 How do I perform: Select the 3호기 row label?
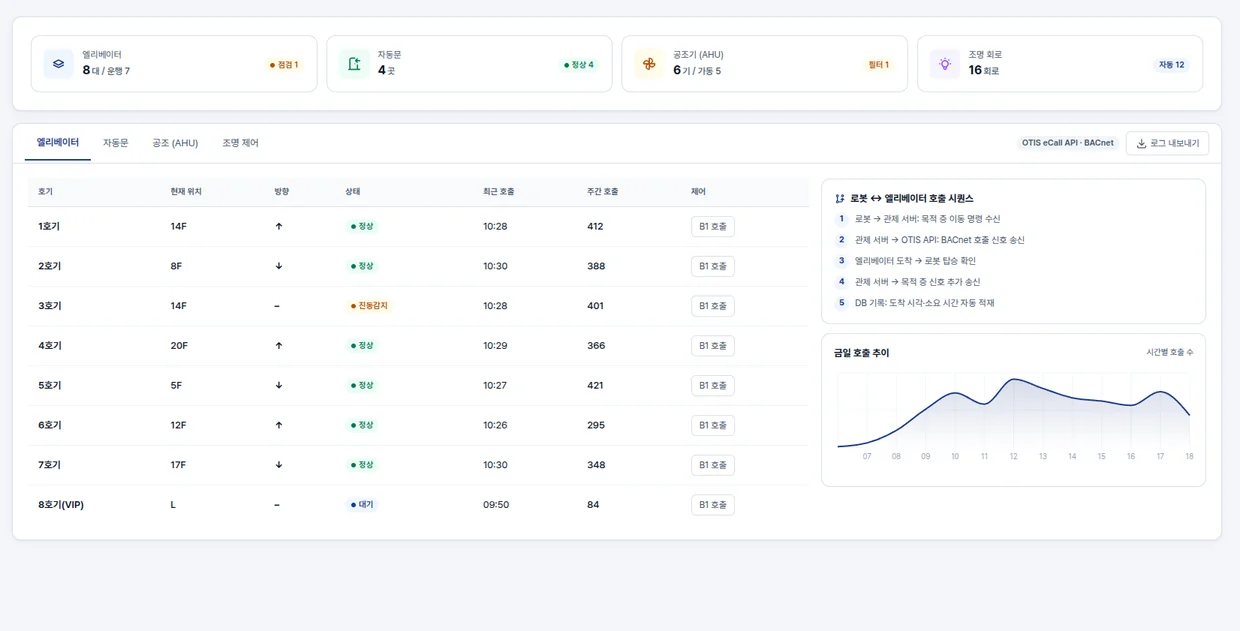49,306
